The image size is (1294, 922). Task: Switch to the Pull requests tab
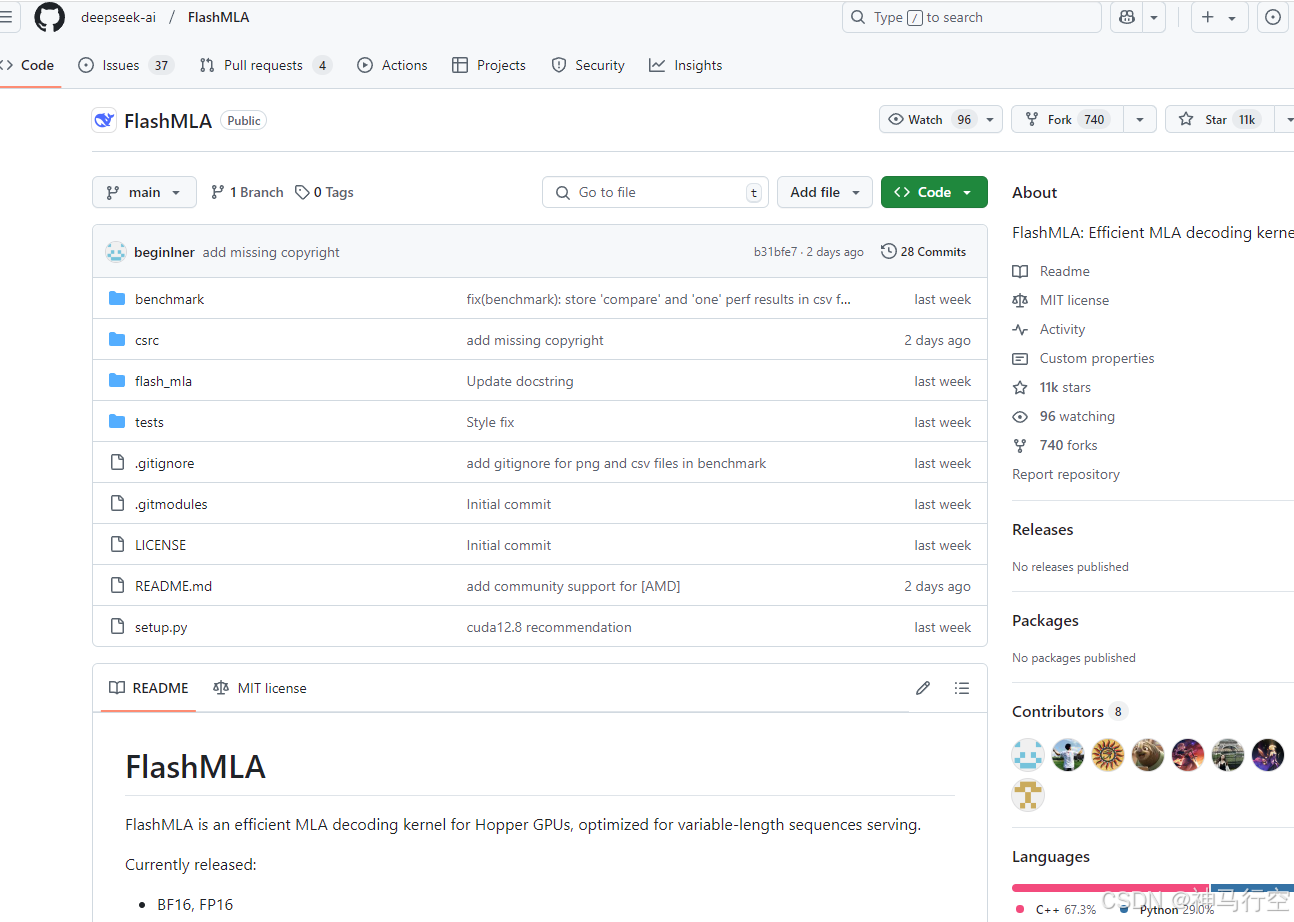click(x=265, y=65)
